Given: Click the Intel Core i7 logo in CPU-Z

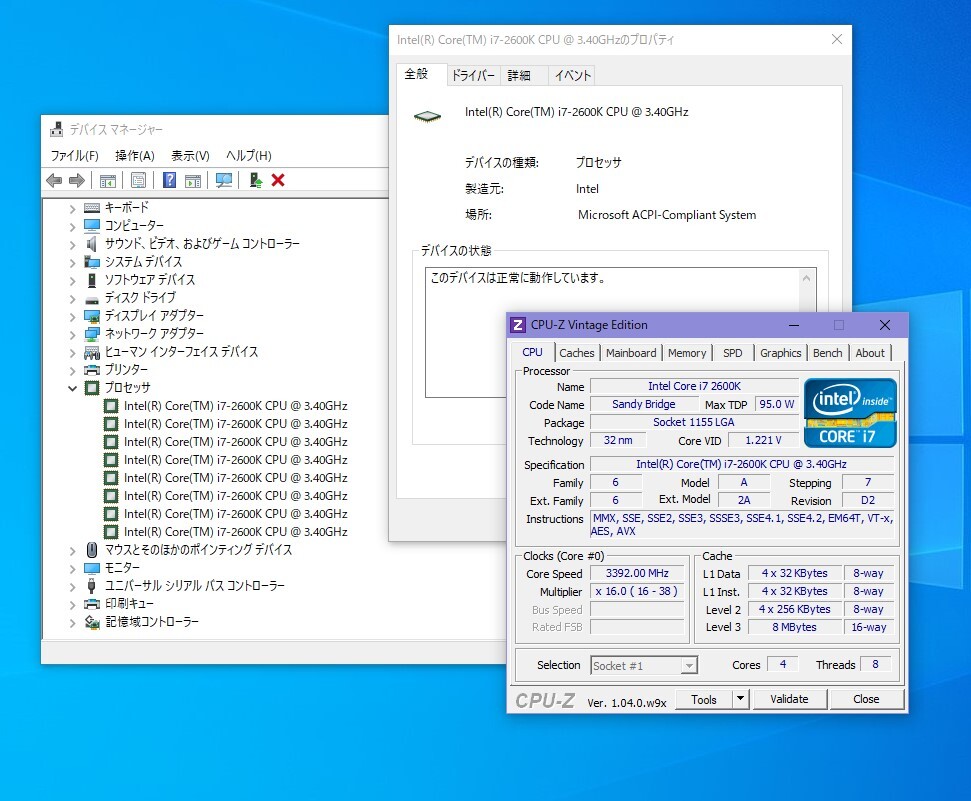Looking at the screenshot, I should 850,413.
